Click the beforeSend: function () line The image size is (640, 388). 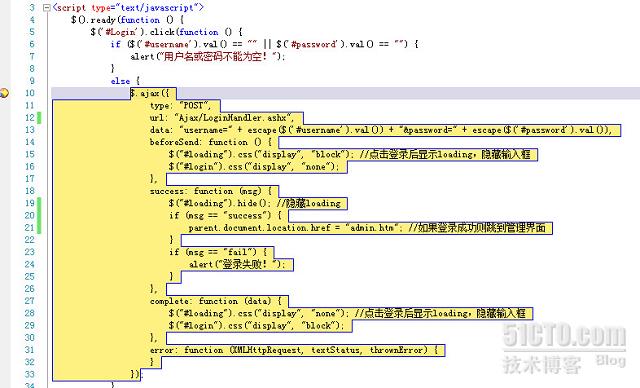pos(211,142)
